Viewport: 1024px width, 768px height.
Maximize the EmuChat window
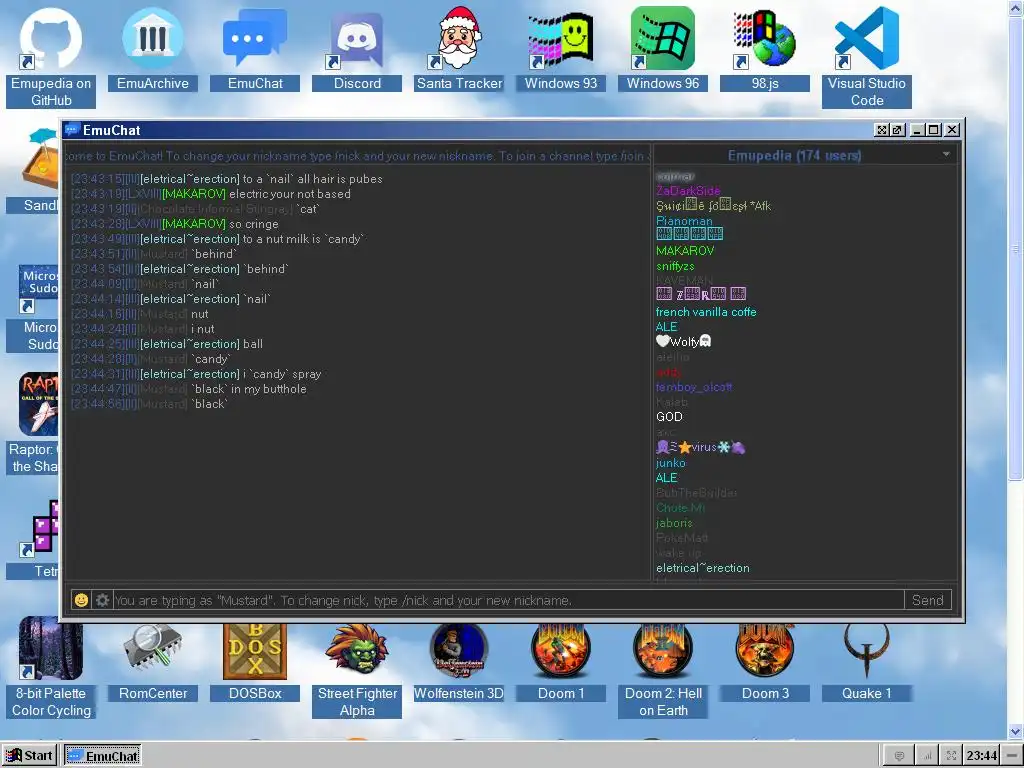coord(935,130)
